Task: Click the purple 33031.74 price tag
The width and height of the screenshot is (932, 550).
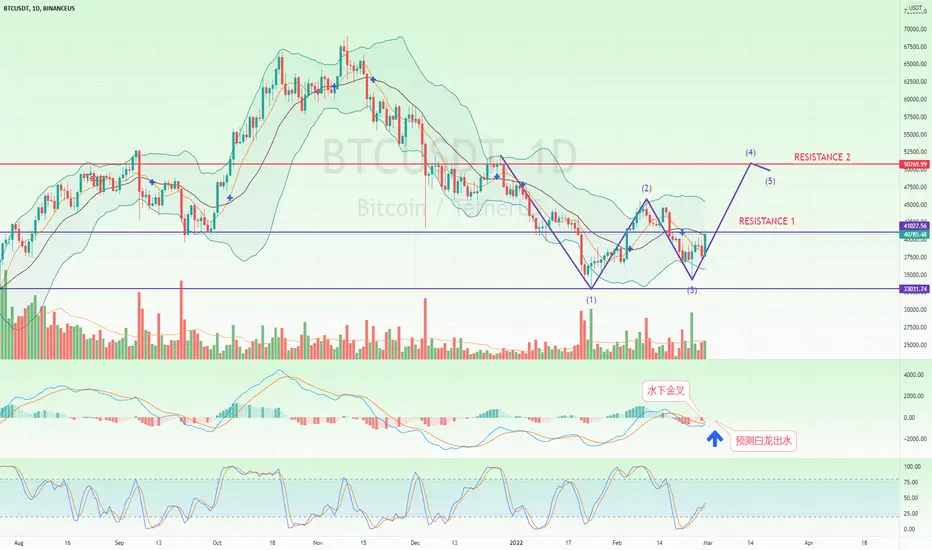Action: pos(915,290)
